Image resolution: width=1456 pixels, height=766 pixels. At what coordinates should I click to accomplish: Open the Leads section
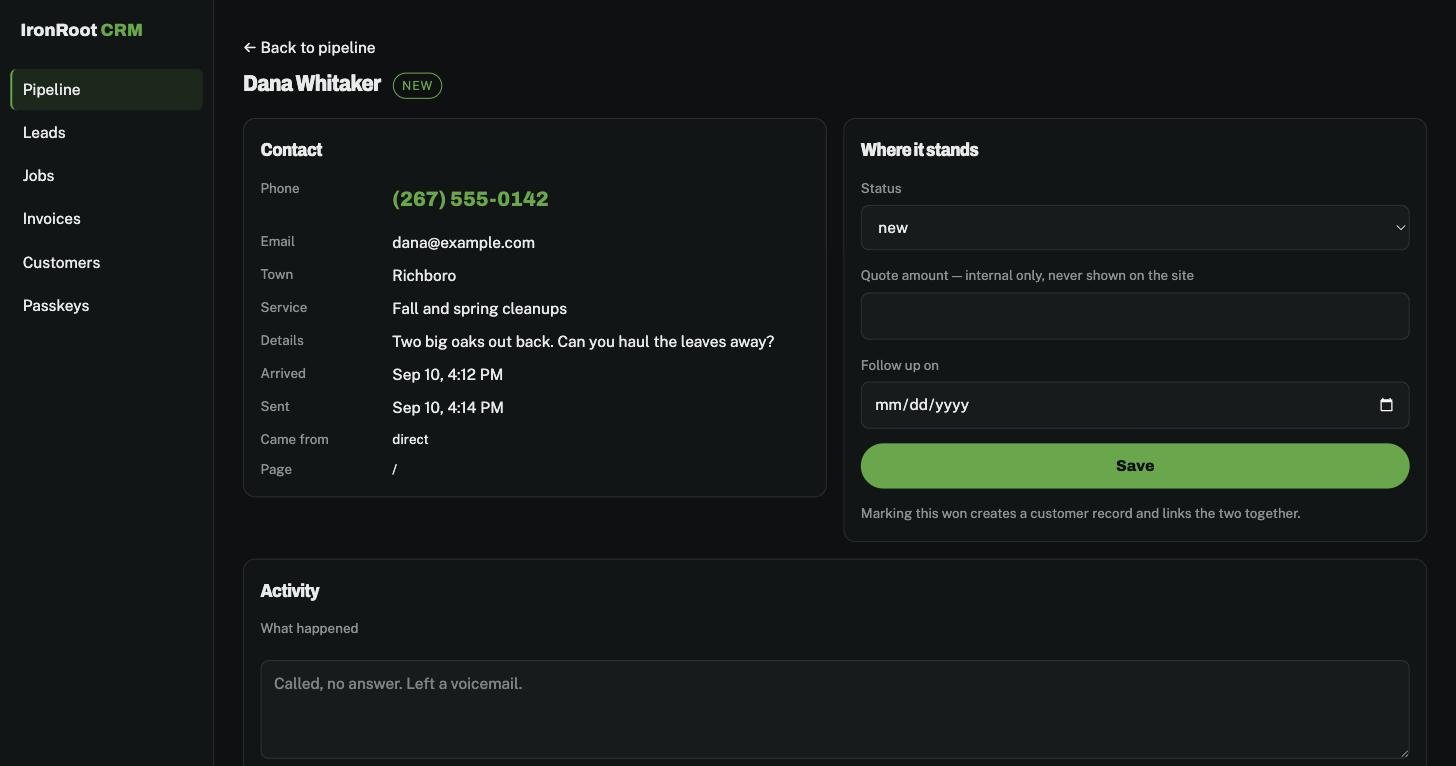(x=106, y=133)
